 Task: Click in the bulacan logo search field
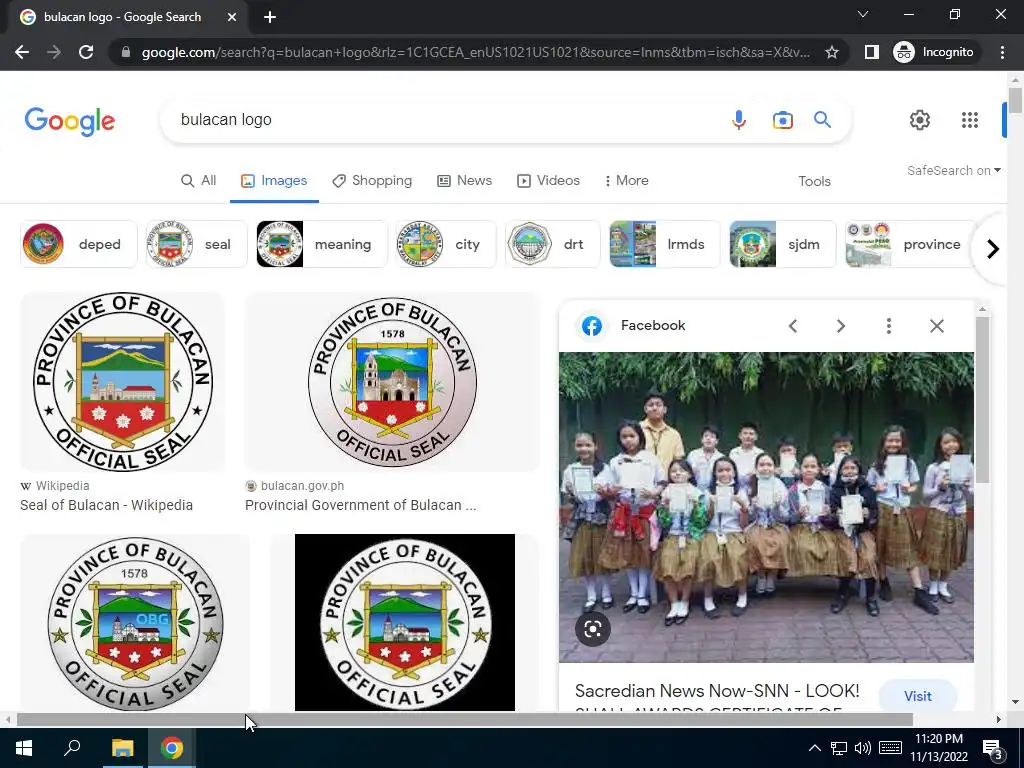[x=444, y=120]
